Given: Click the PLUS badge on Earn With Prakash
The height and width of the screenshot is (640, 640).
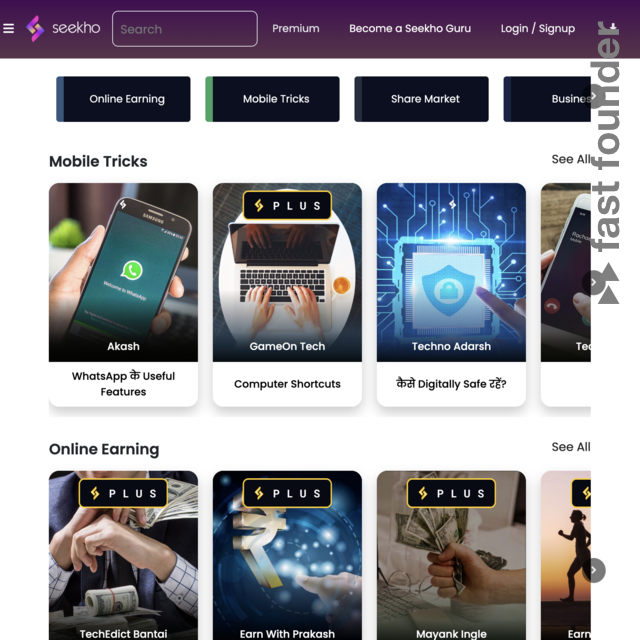Looking at the screenshot, I should click(x=287, y=493).
